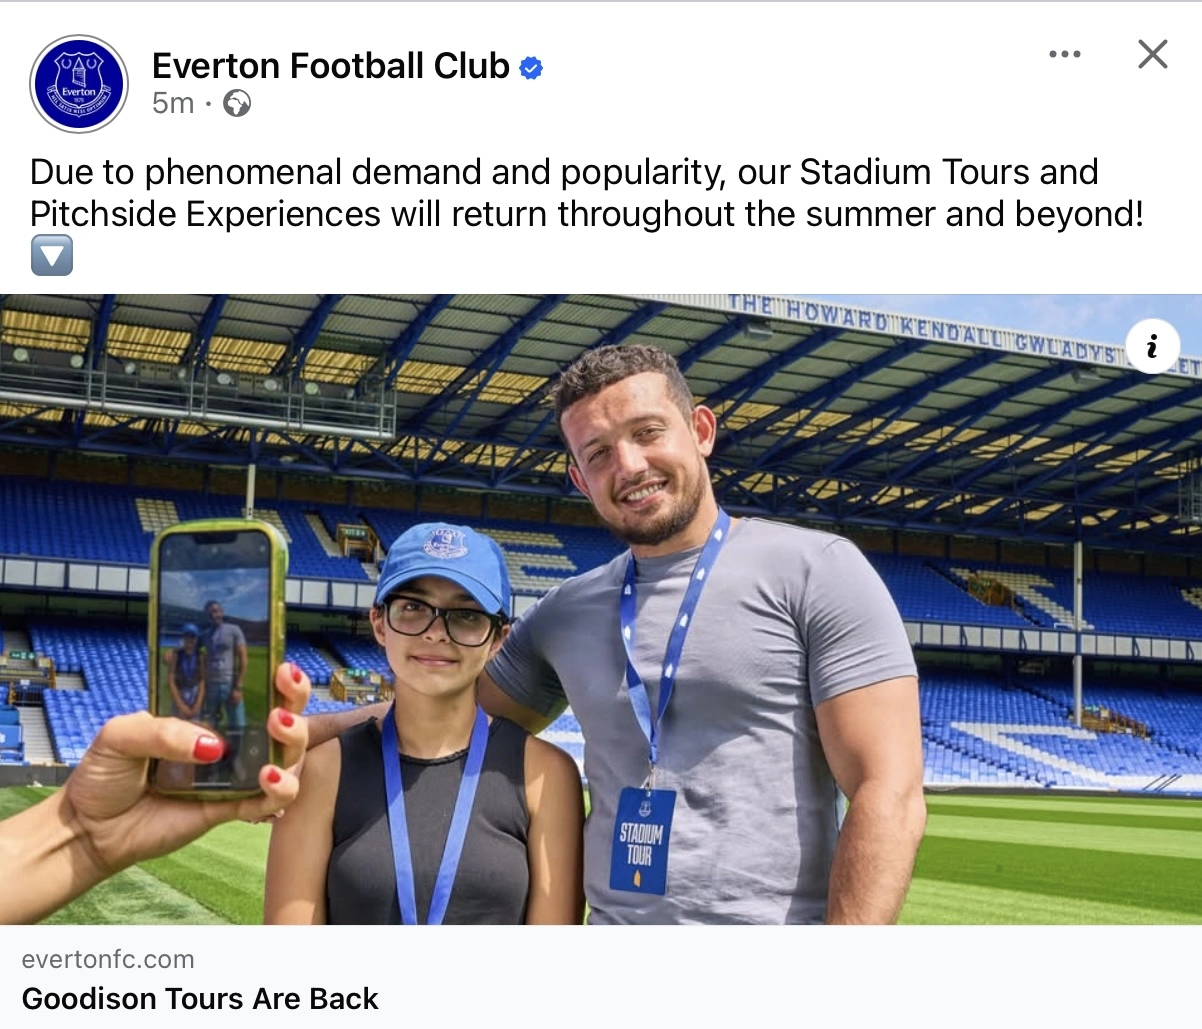Open the Goodison Tours Are Back headline
Viewport: 1202px width, 1029px height.
[x=200, y=998]
